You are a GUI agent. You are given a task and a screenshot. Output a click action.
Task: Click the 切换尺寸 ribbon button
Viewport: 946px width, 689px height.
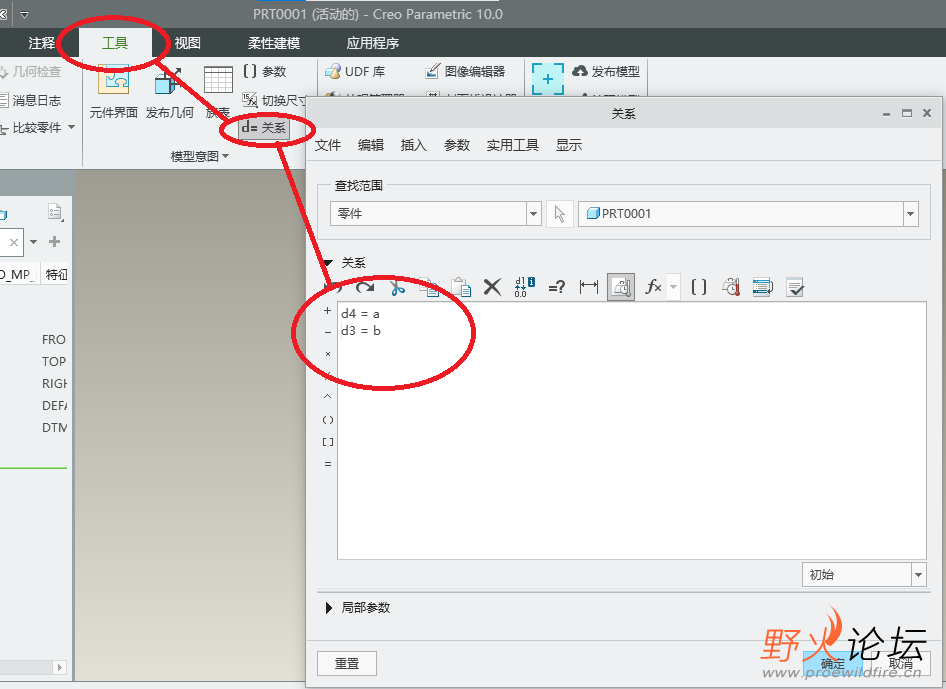pyautogui.click(x=275, y=100)
